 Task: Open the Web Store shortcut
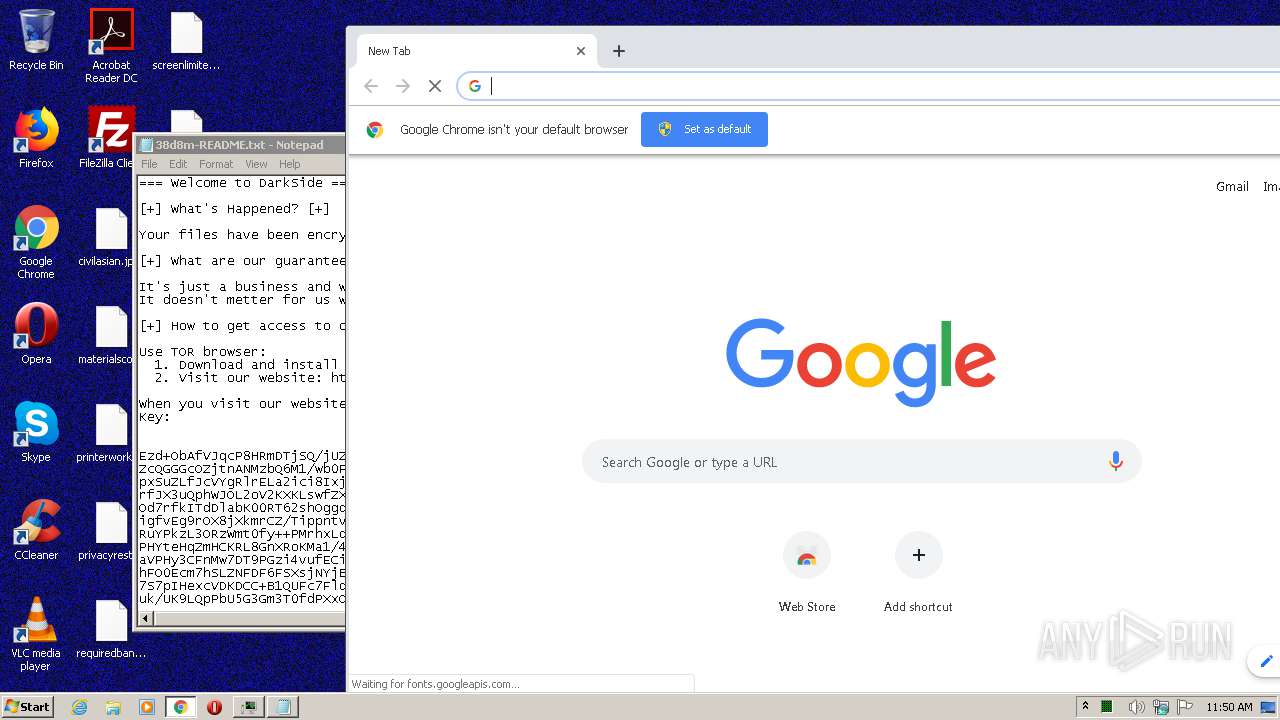click(x=807, y=572)
